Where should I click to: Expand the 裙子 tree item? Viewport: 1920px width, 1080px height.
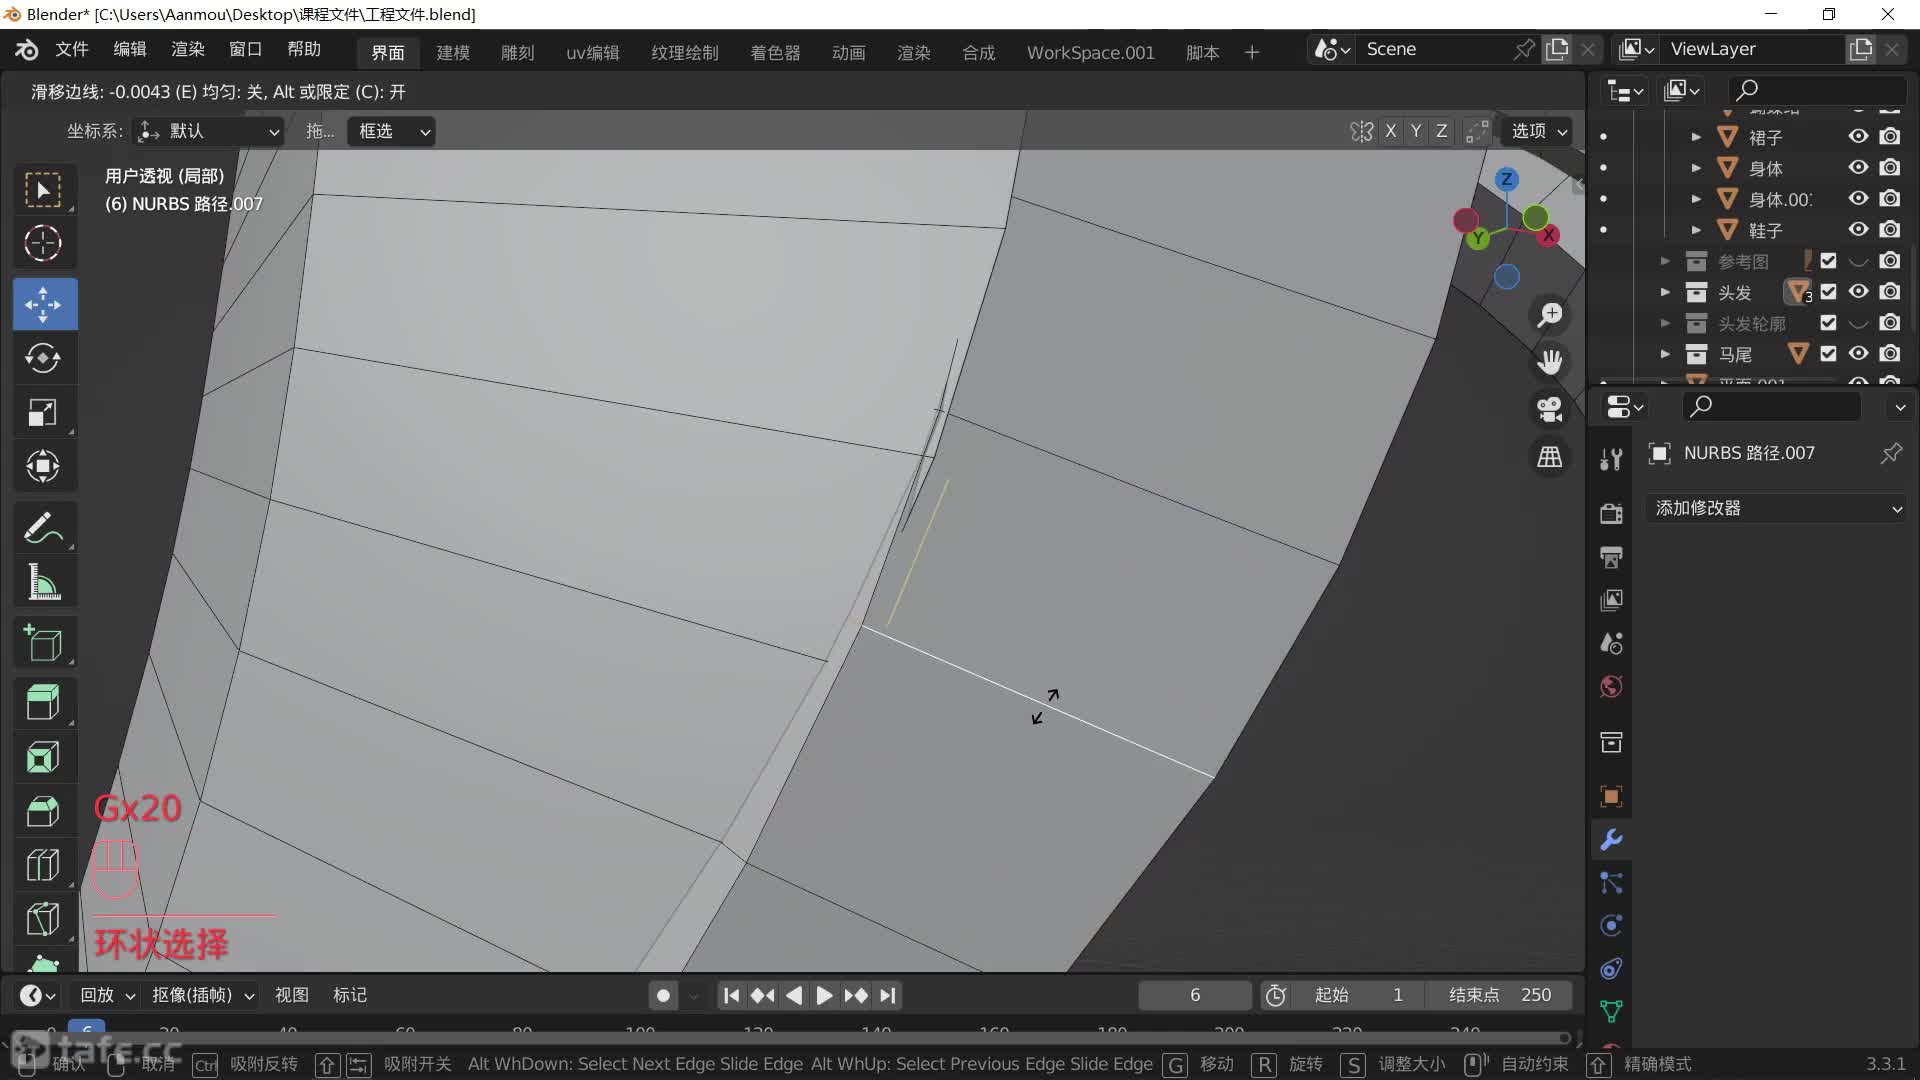1696,137
